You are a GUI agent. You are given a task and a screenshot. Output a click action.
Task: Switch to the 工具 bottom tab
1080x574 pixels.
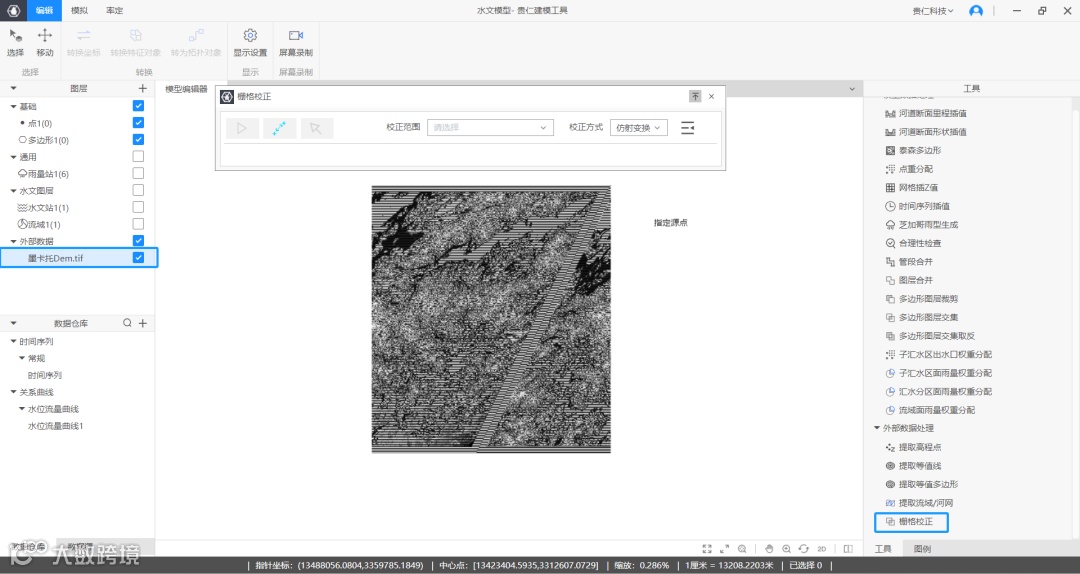coord(883,549)
